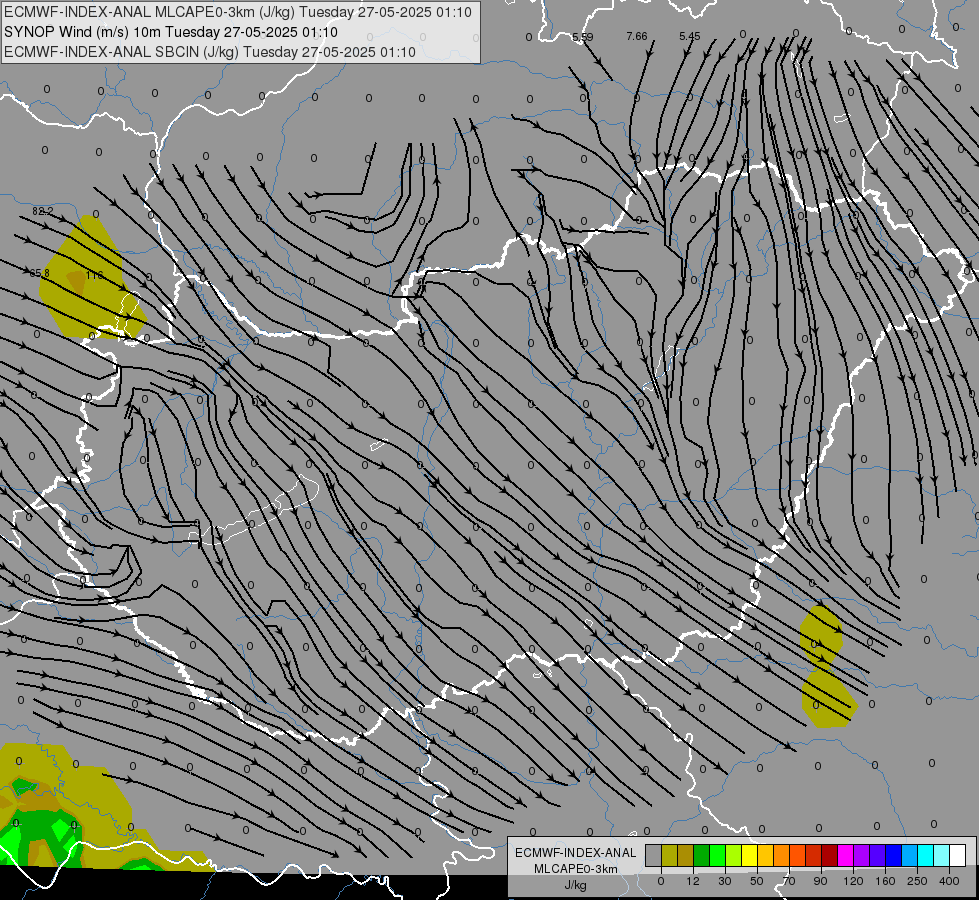Click the 7.66 wind value at top

pos(637,36)
